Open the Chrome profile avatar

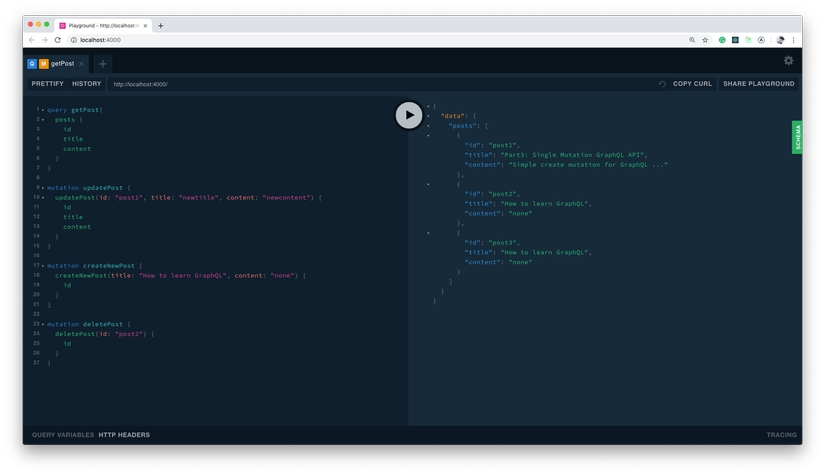click(x=780, y=40)
